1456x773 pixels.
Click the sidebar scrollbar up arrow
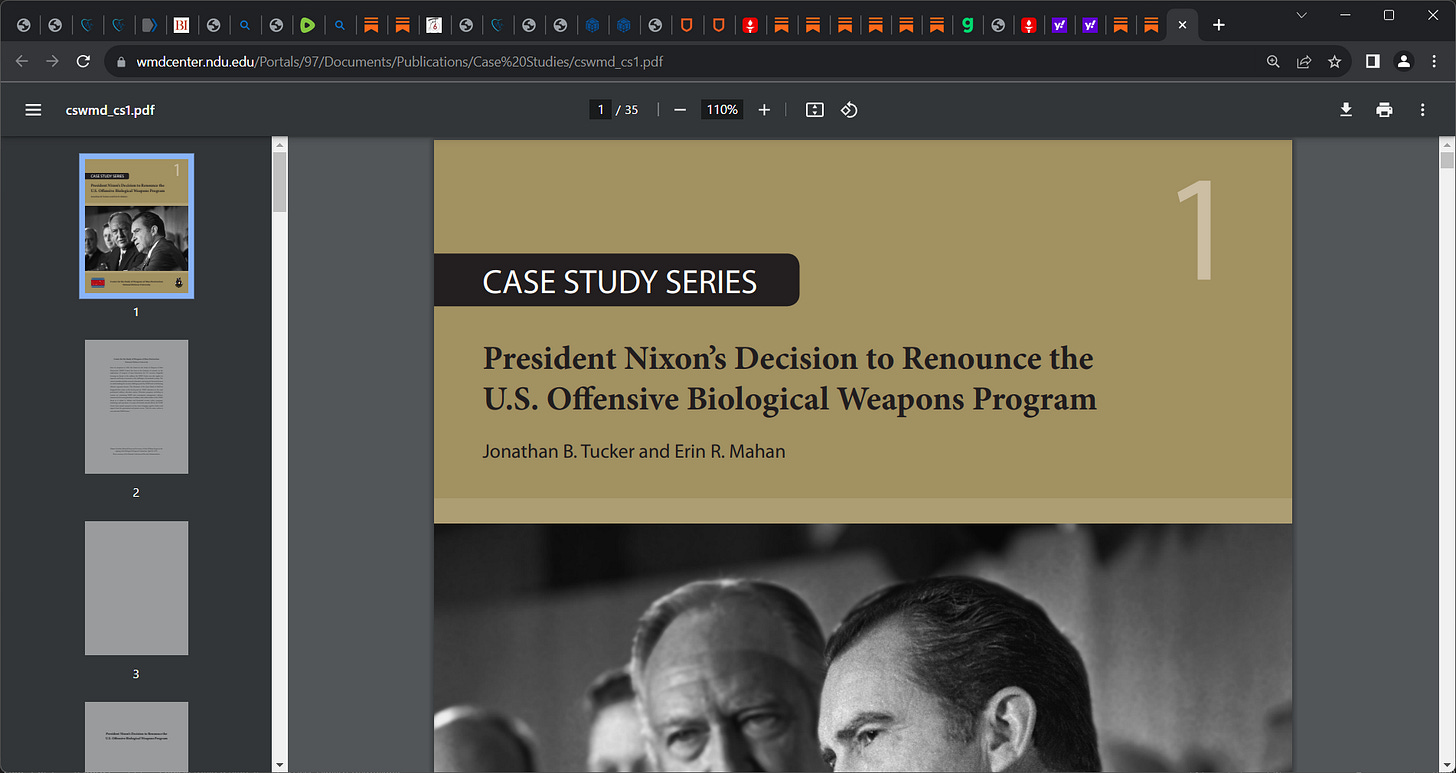pos(280,145)
